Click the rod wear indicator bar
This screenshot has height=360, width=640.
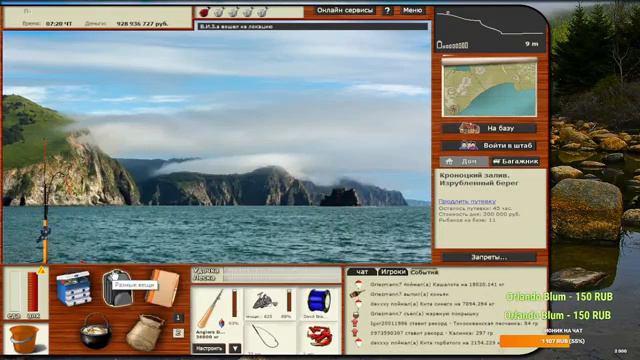coord(234,303)
